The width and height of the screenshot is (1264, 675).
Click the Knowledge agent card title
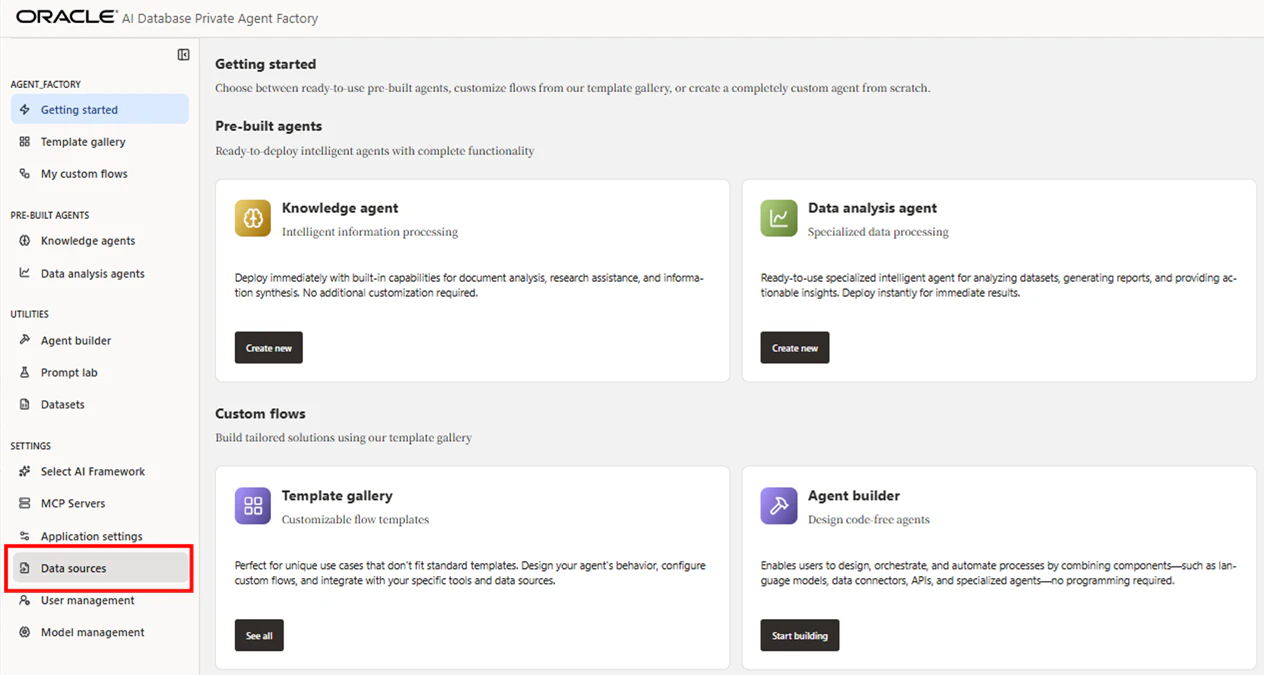point(340,208)
